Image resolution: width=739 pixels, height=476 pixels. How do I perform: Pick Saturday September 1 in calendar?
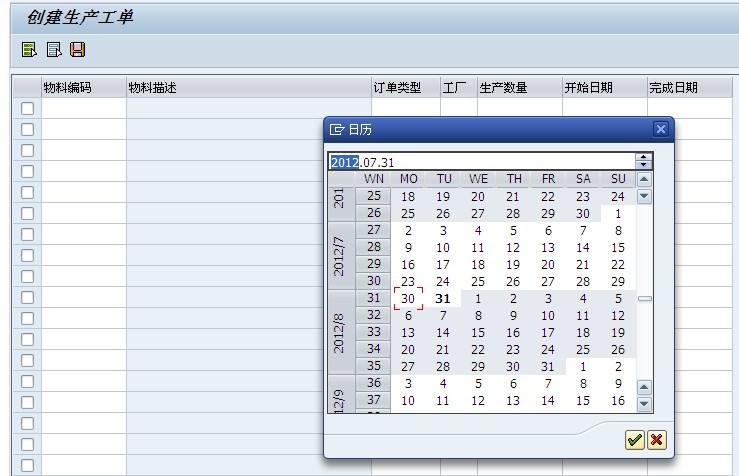[x=583, y=366]
